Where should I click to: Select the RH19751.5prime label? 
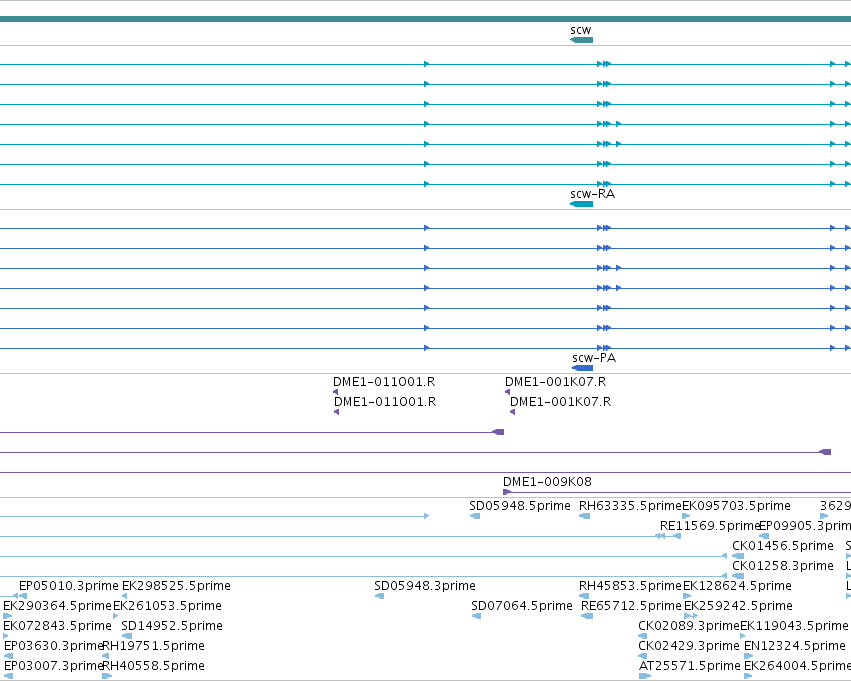click(154, 646)
